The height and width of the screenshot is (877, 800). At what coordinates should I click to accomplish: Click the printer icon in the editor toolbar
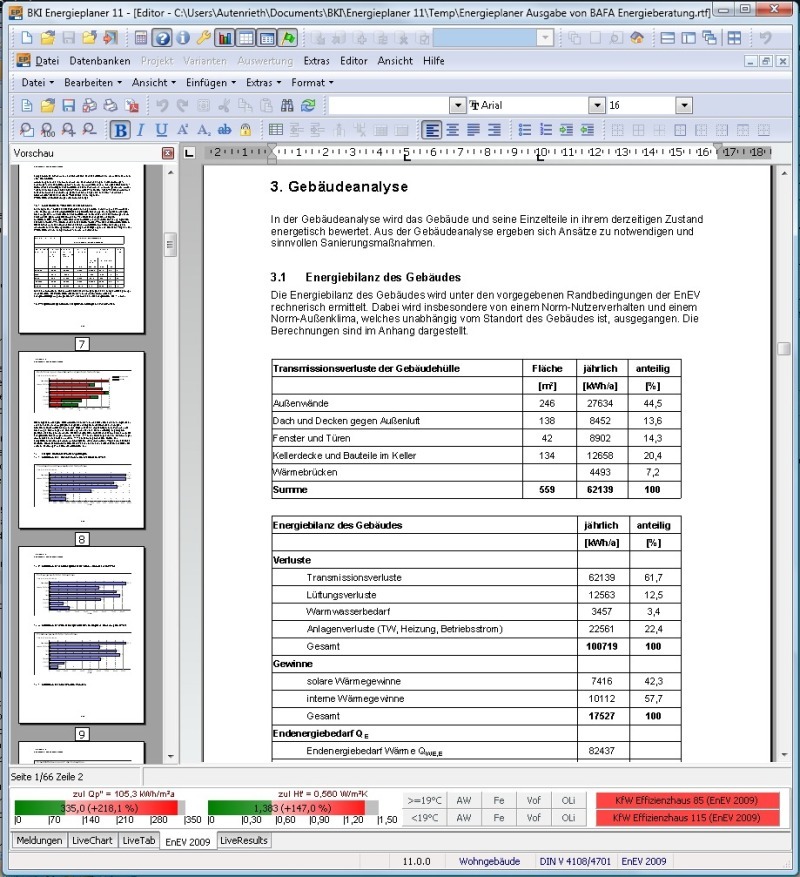point(111,105)
